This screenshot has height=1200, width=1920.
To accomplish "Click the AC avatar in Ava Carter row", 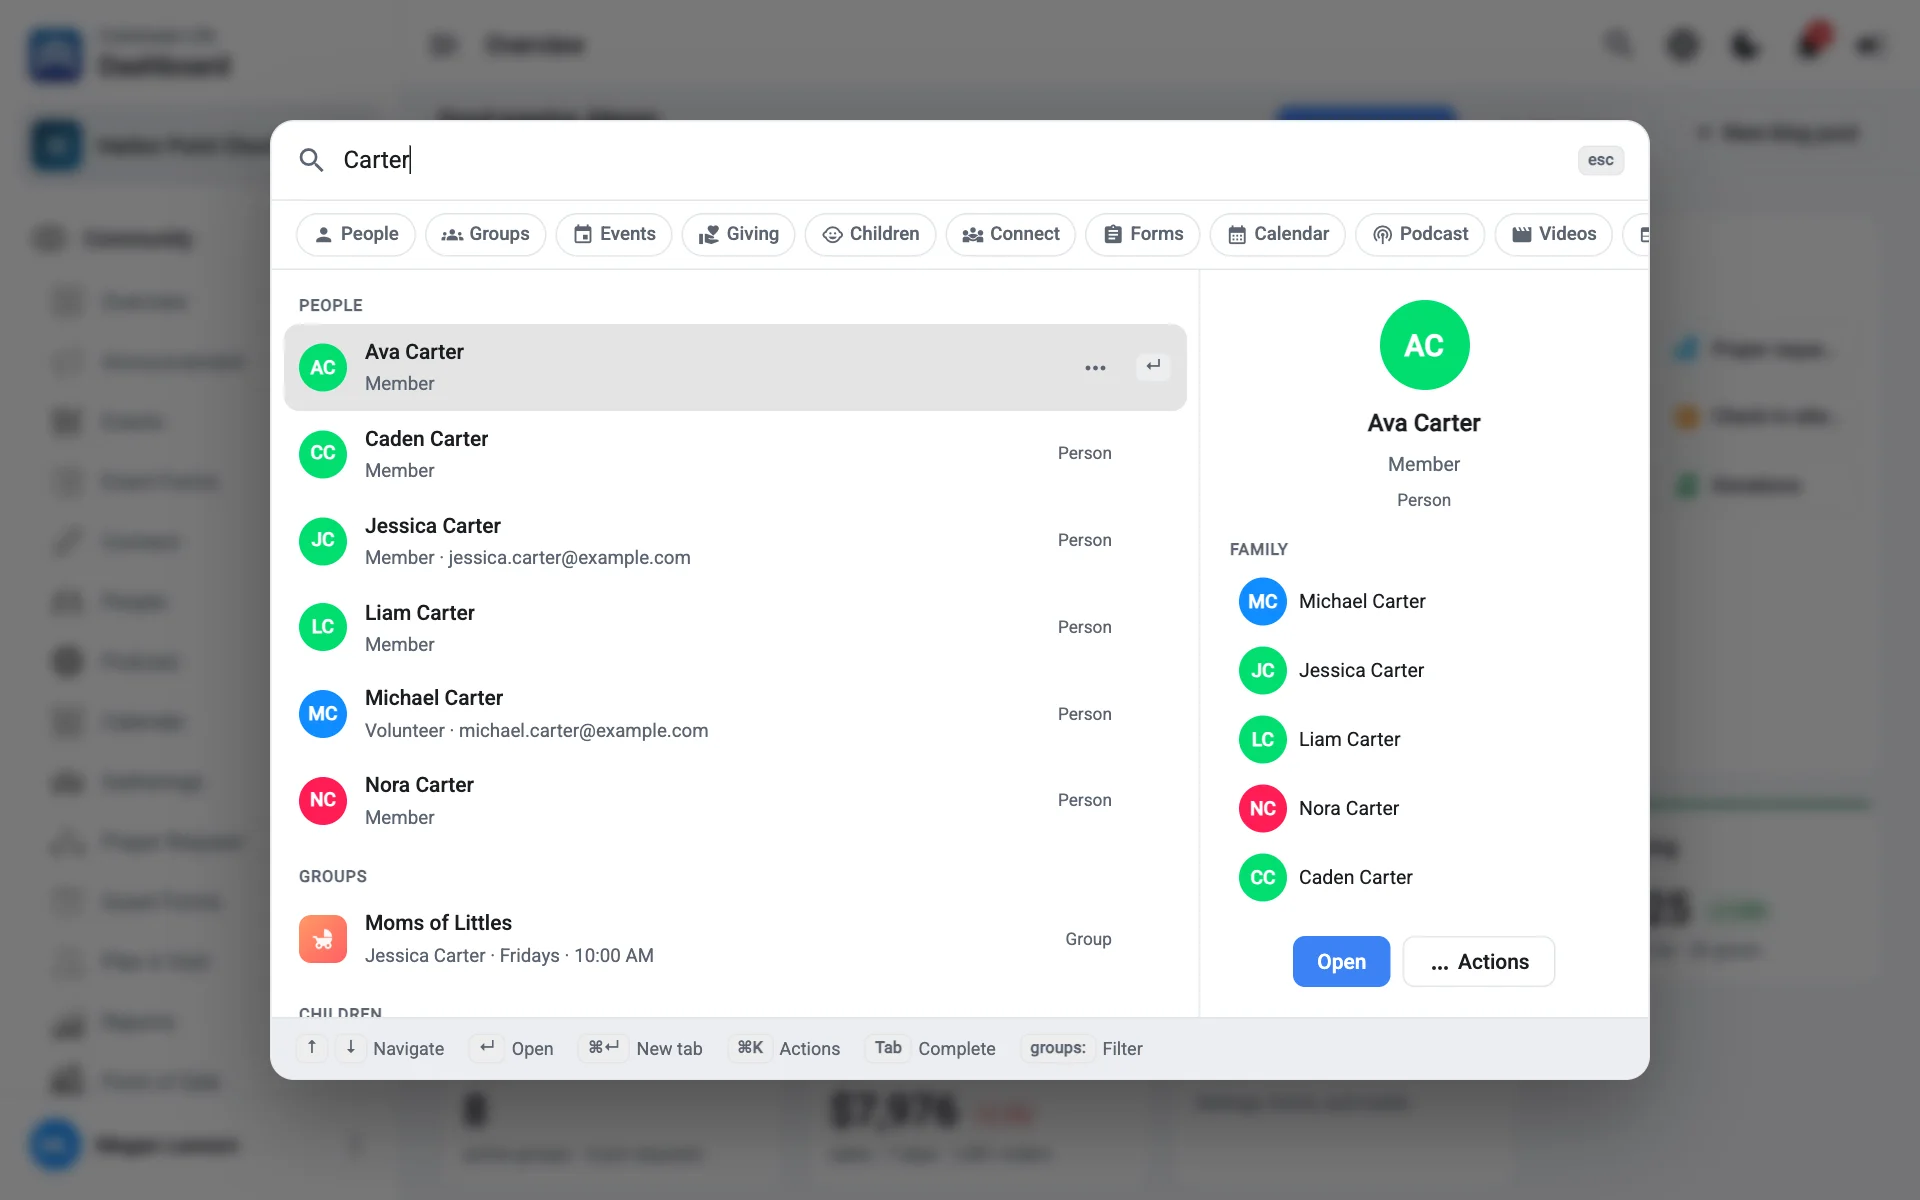I will coord(323,367).
